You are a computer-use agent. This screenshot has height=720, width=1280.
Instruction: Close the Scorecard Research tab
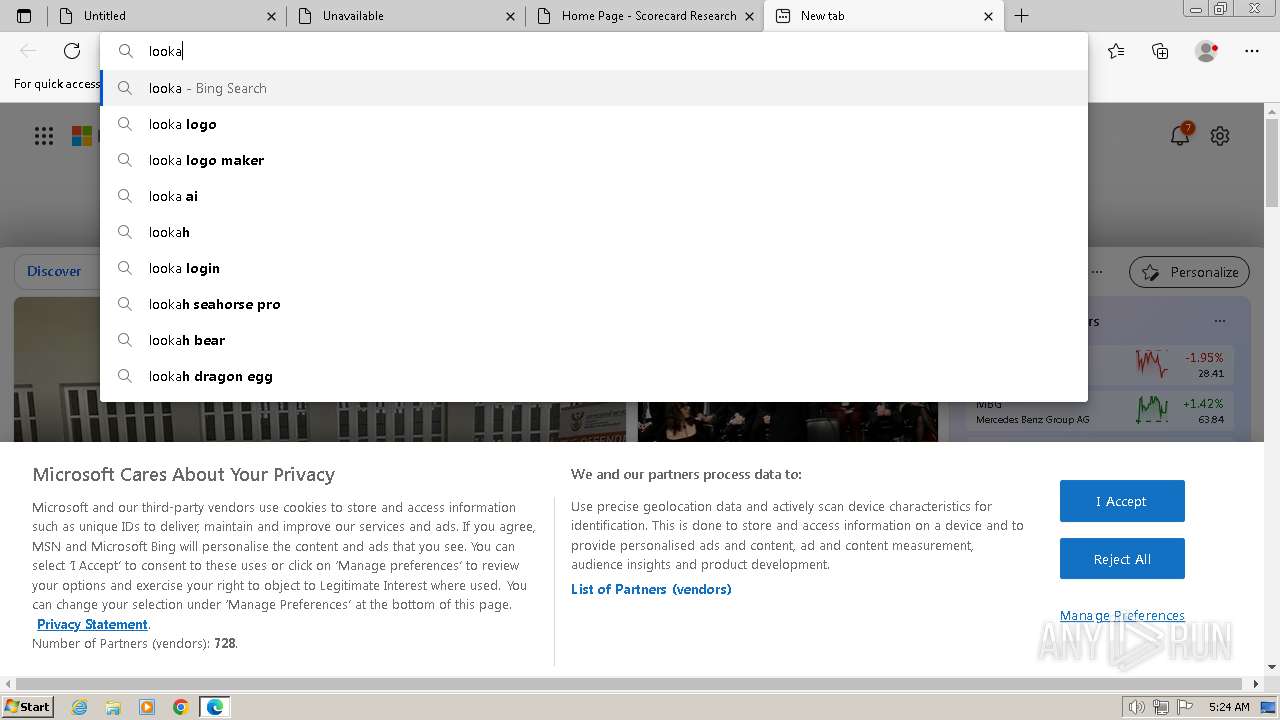pyautogui.click(x=750, y=16)
